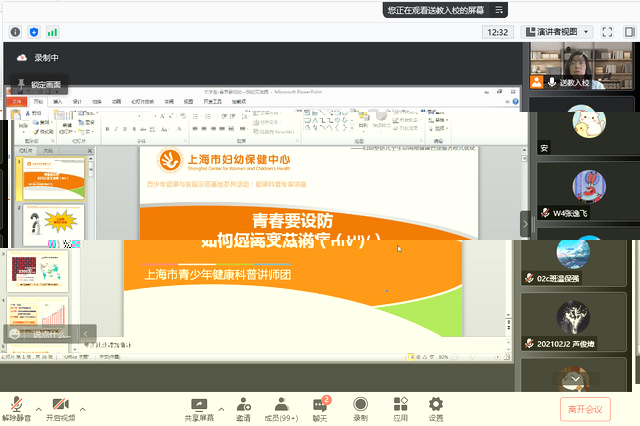Click the slide title 青春要设防
This screenshot has height=426, width=640.
pyautogui.click(x=292, y=221)
